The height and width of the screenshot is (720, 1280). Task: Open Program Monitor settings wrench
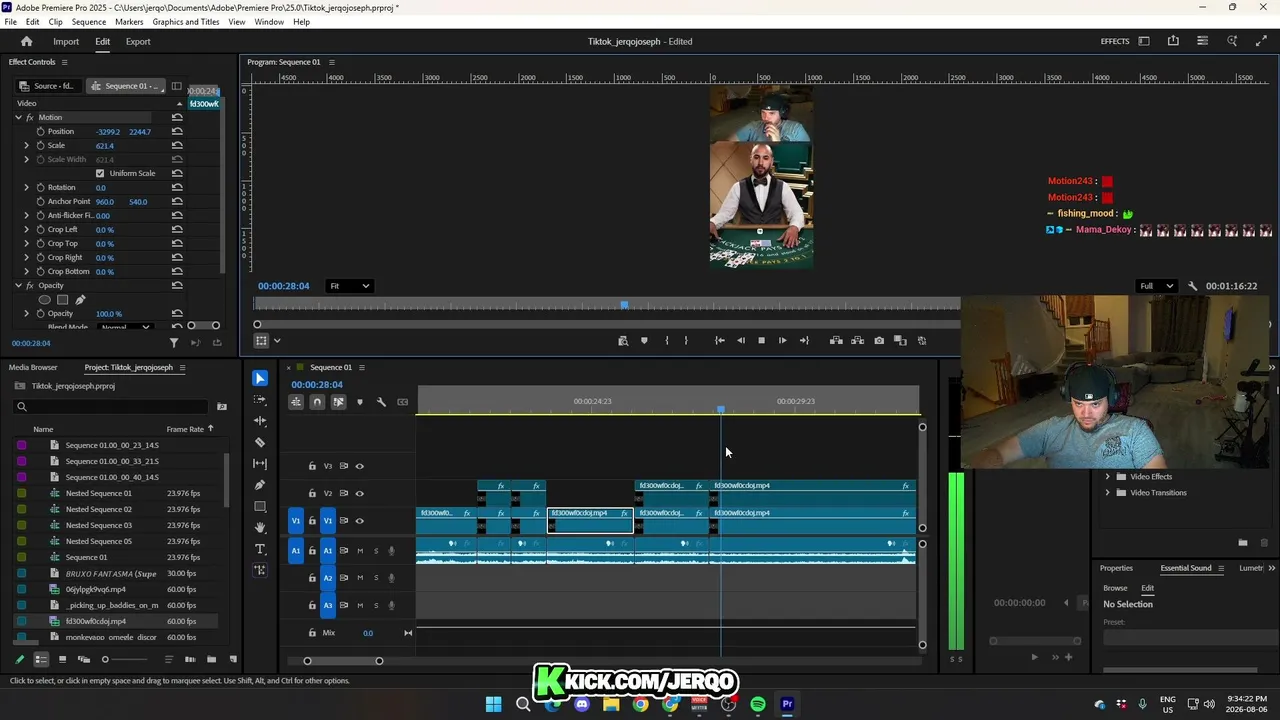pos(1192,286)
